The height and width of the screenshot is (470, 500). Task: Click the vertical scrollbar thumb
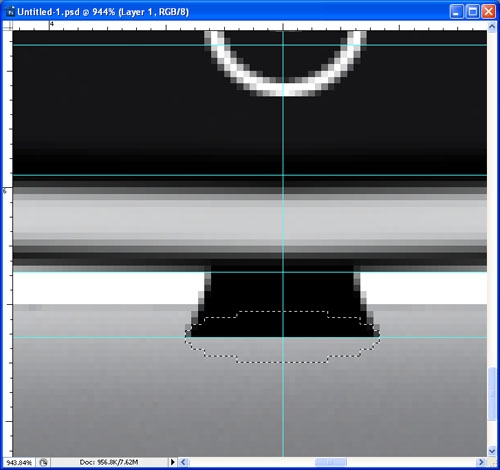tap(492, 394)
